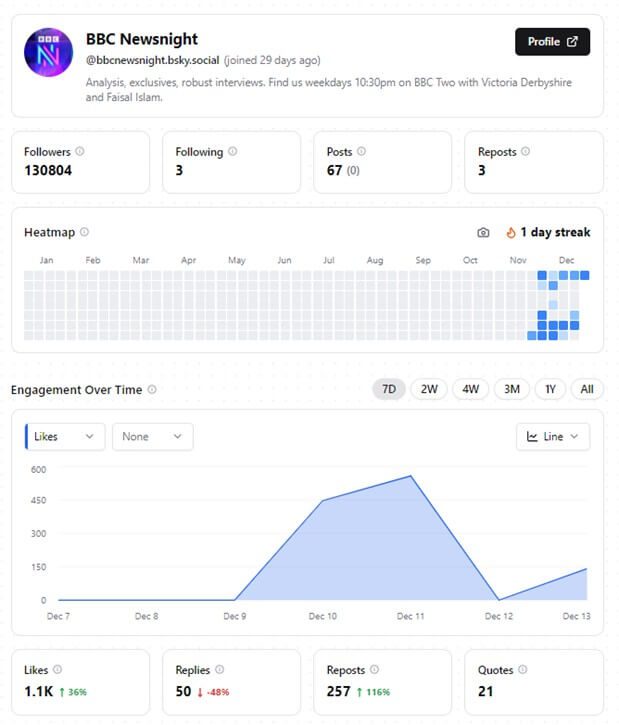
Task: Click the info icon next to Following
Action: pos(233,151)
